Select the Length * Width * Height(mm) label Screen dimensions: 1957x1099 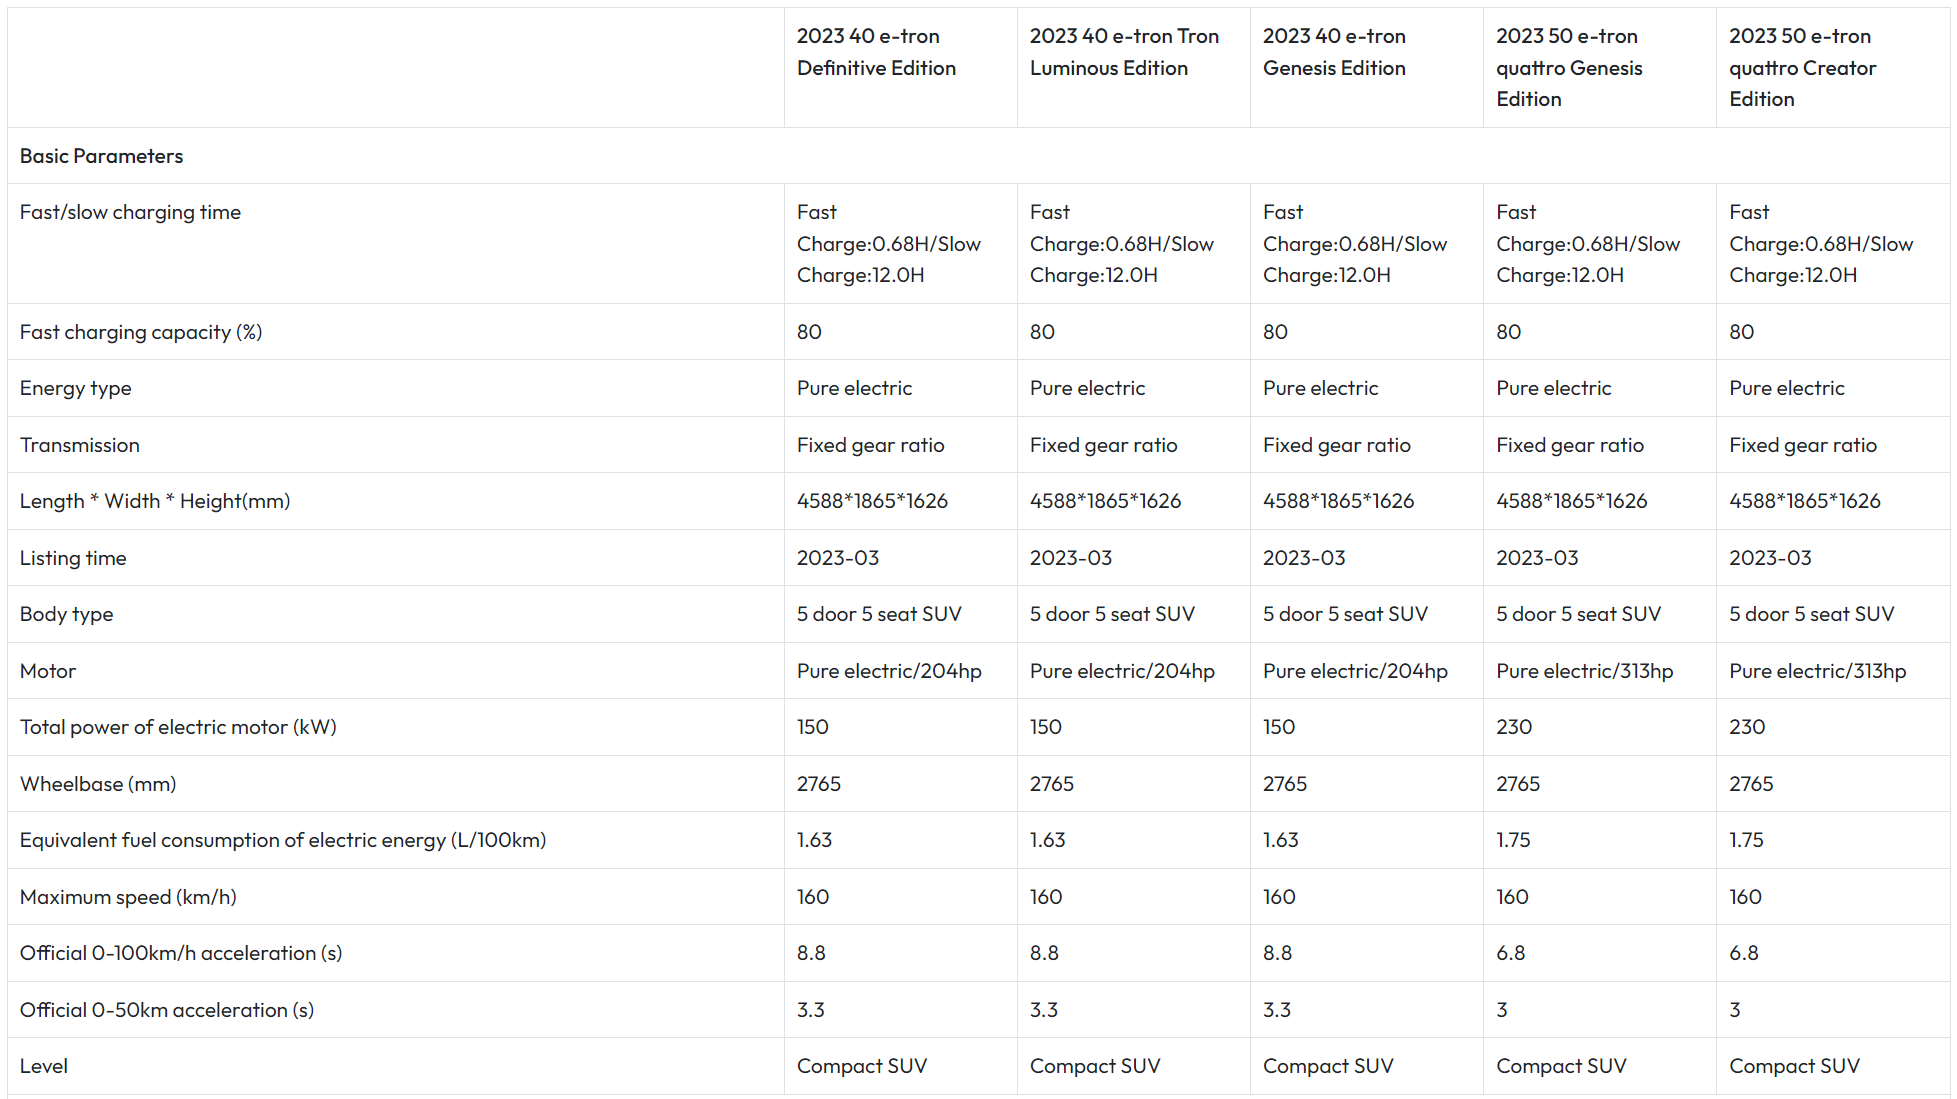point(155,501)
